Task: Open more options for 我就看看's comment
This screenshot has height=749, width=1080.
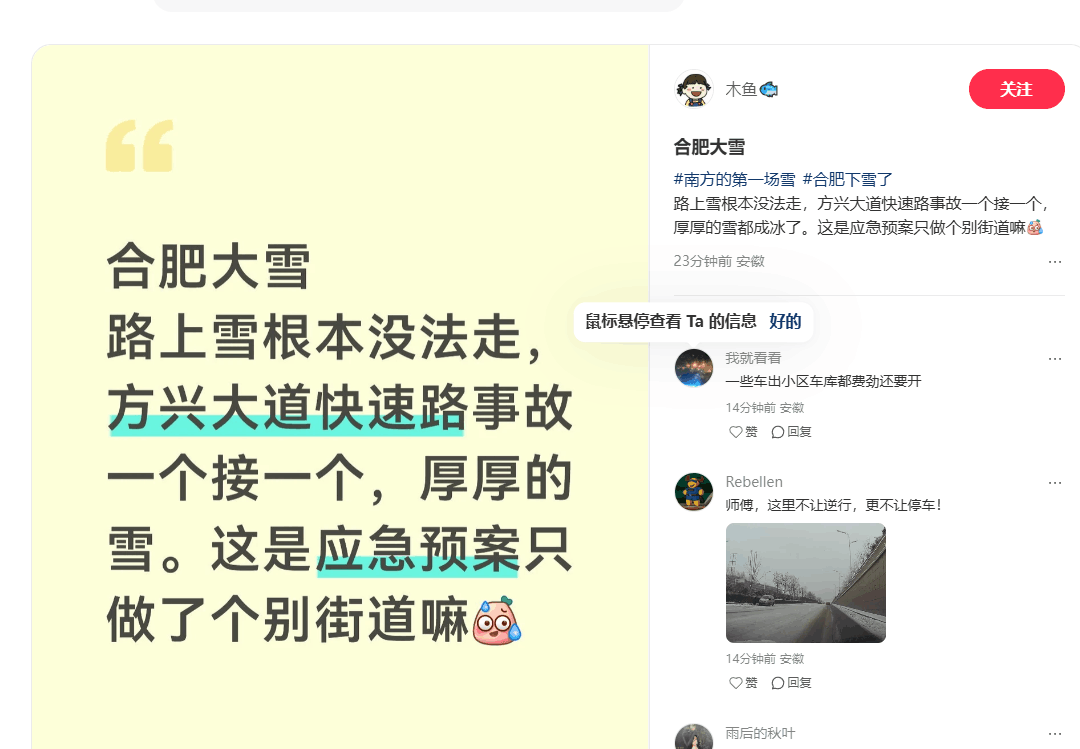Action: 1055,358
